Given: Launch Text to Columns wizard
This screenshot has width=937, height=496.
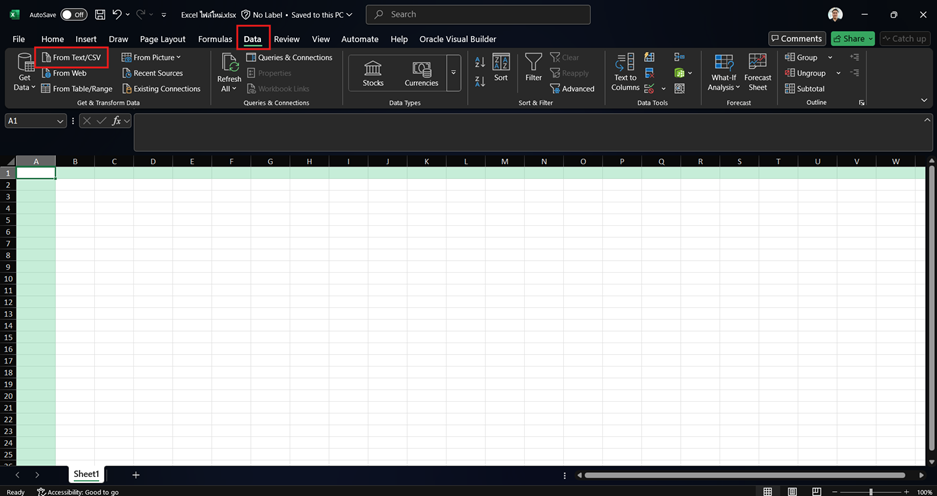Looking at the screenshot, I should [625, 72].
